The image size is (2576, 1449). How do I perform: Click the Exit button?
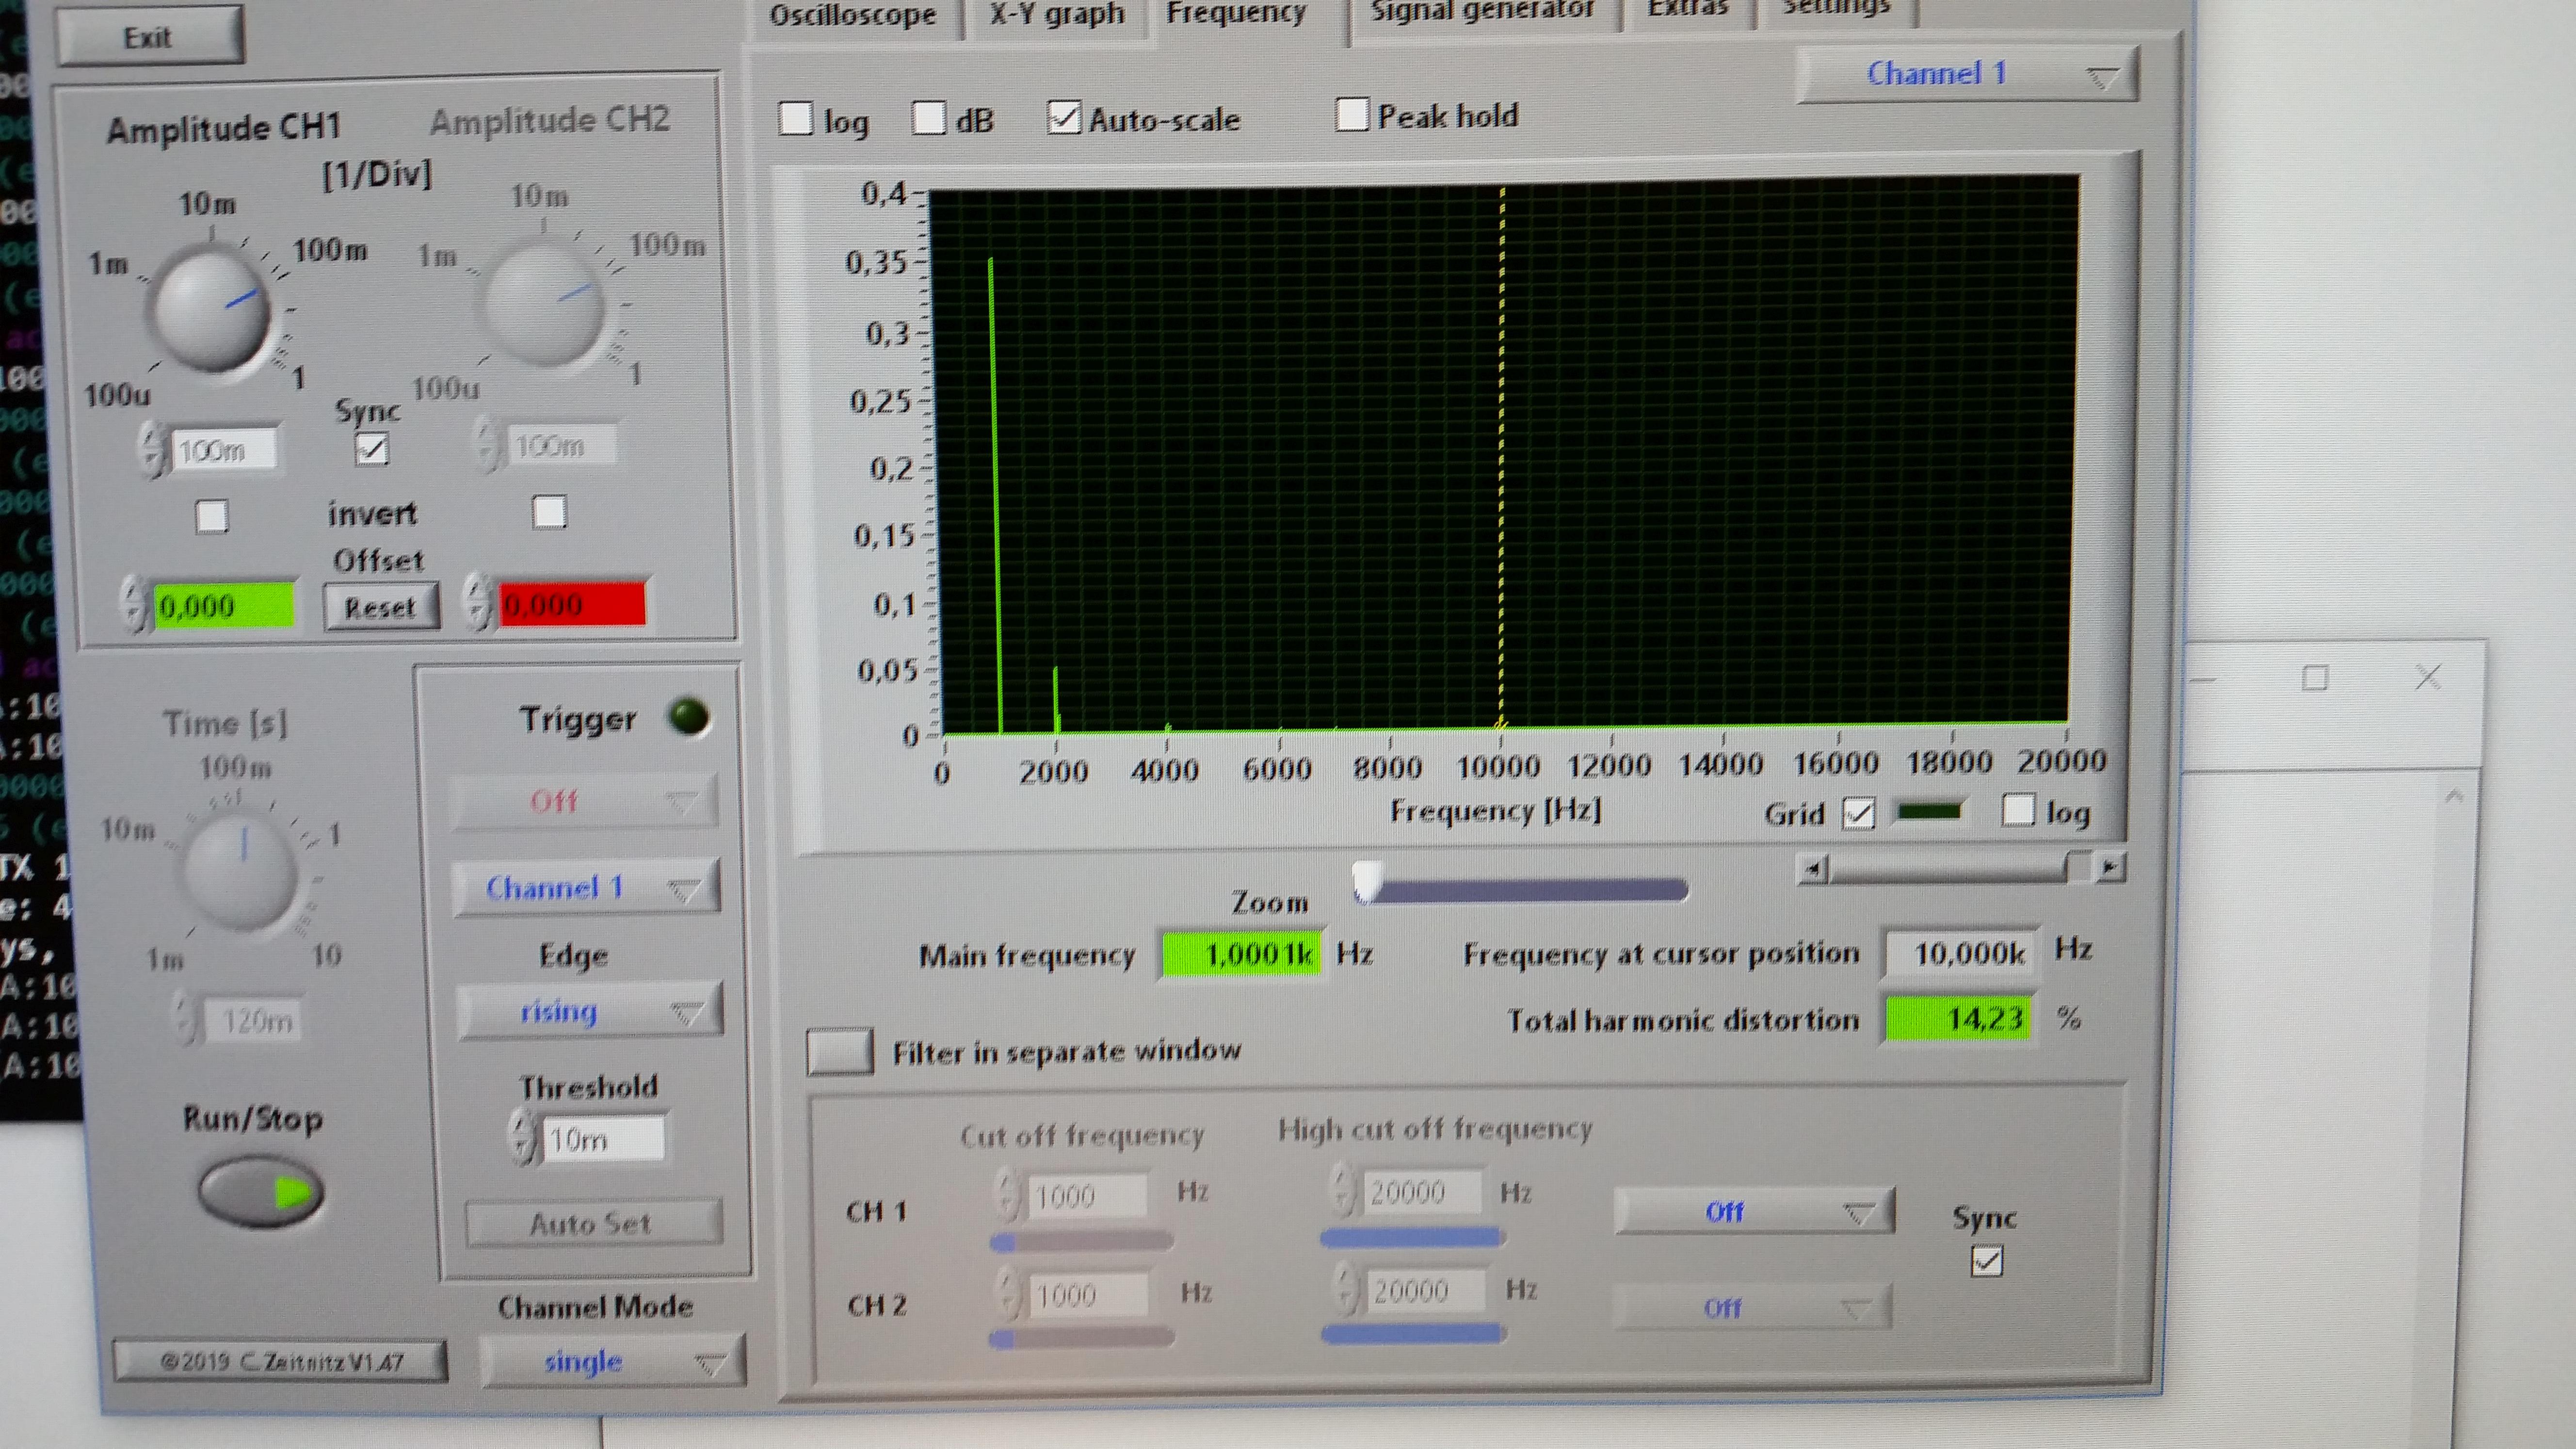pos(149,36)
